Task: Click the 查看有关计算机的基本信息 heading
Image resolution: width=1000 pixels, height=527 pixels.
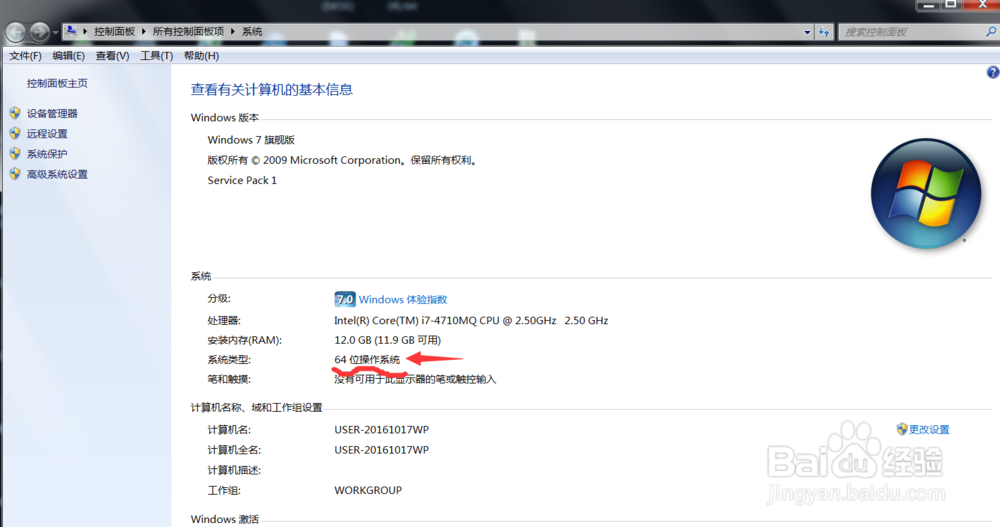Action: point(272,90)
